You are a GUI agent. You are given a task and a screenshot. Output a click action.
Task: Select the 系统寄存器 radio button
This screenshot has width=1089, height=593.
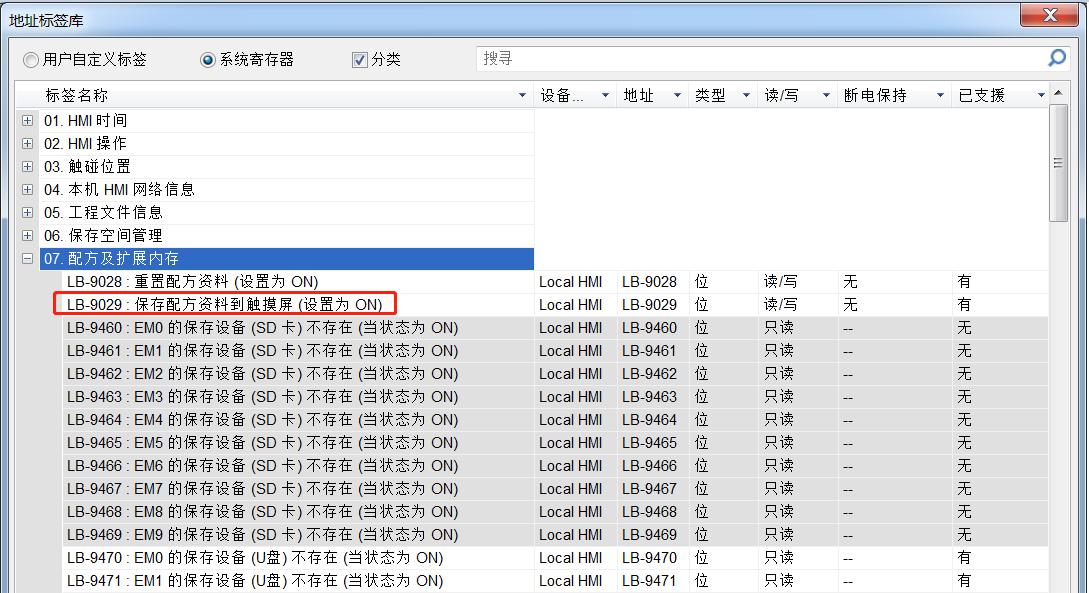pyautogui.click(x=208, y=60)
